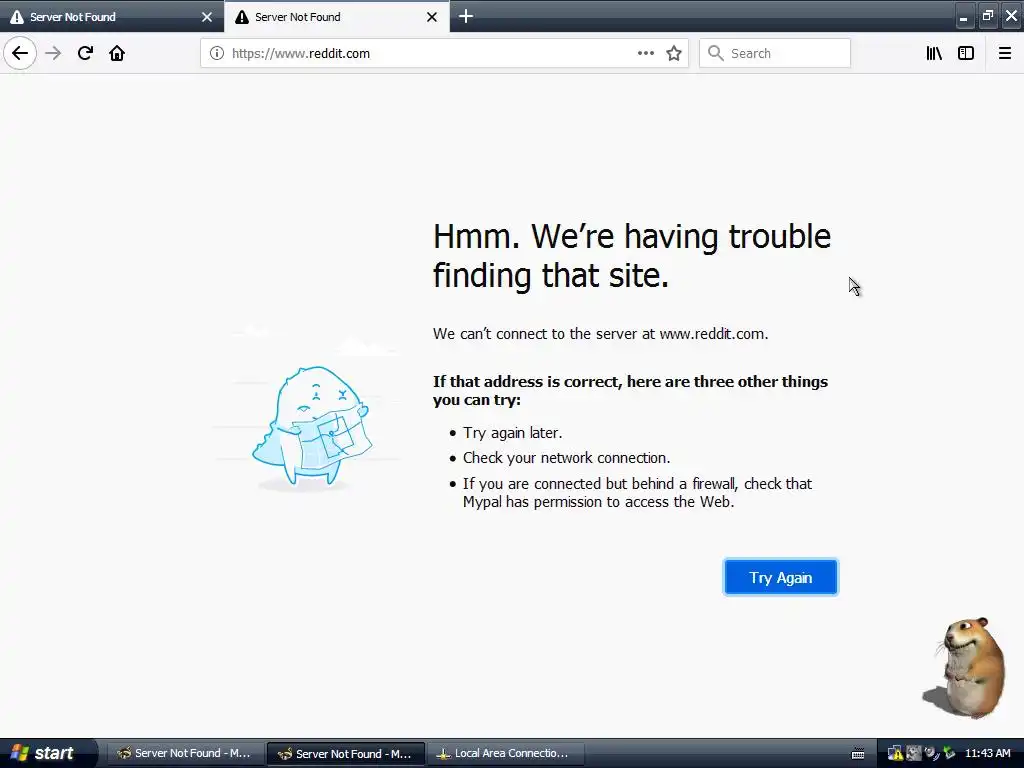Click the lost dinosaur illustration
This screenshot has width=1024, height=768.
(310, 426)
